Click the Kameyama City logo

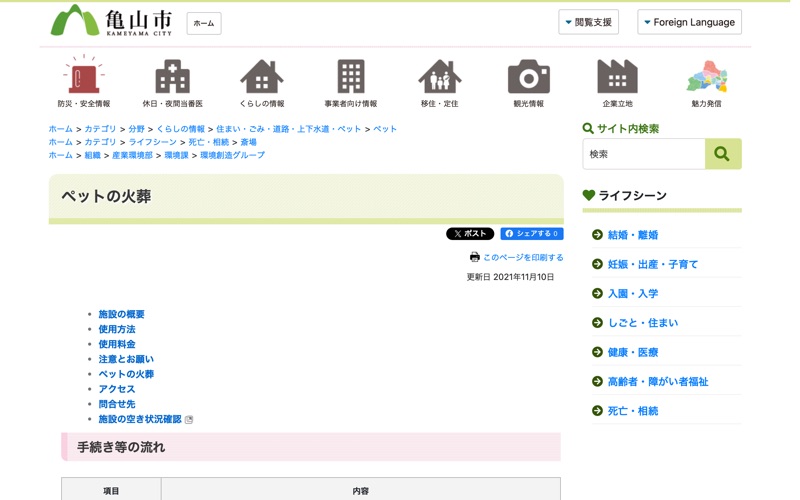[112, 21]
